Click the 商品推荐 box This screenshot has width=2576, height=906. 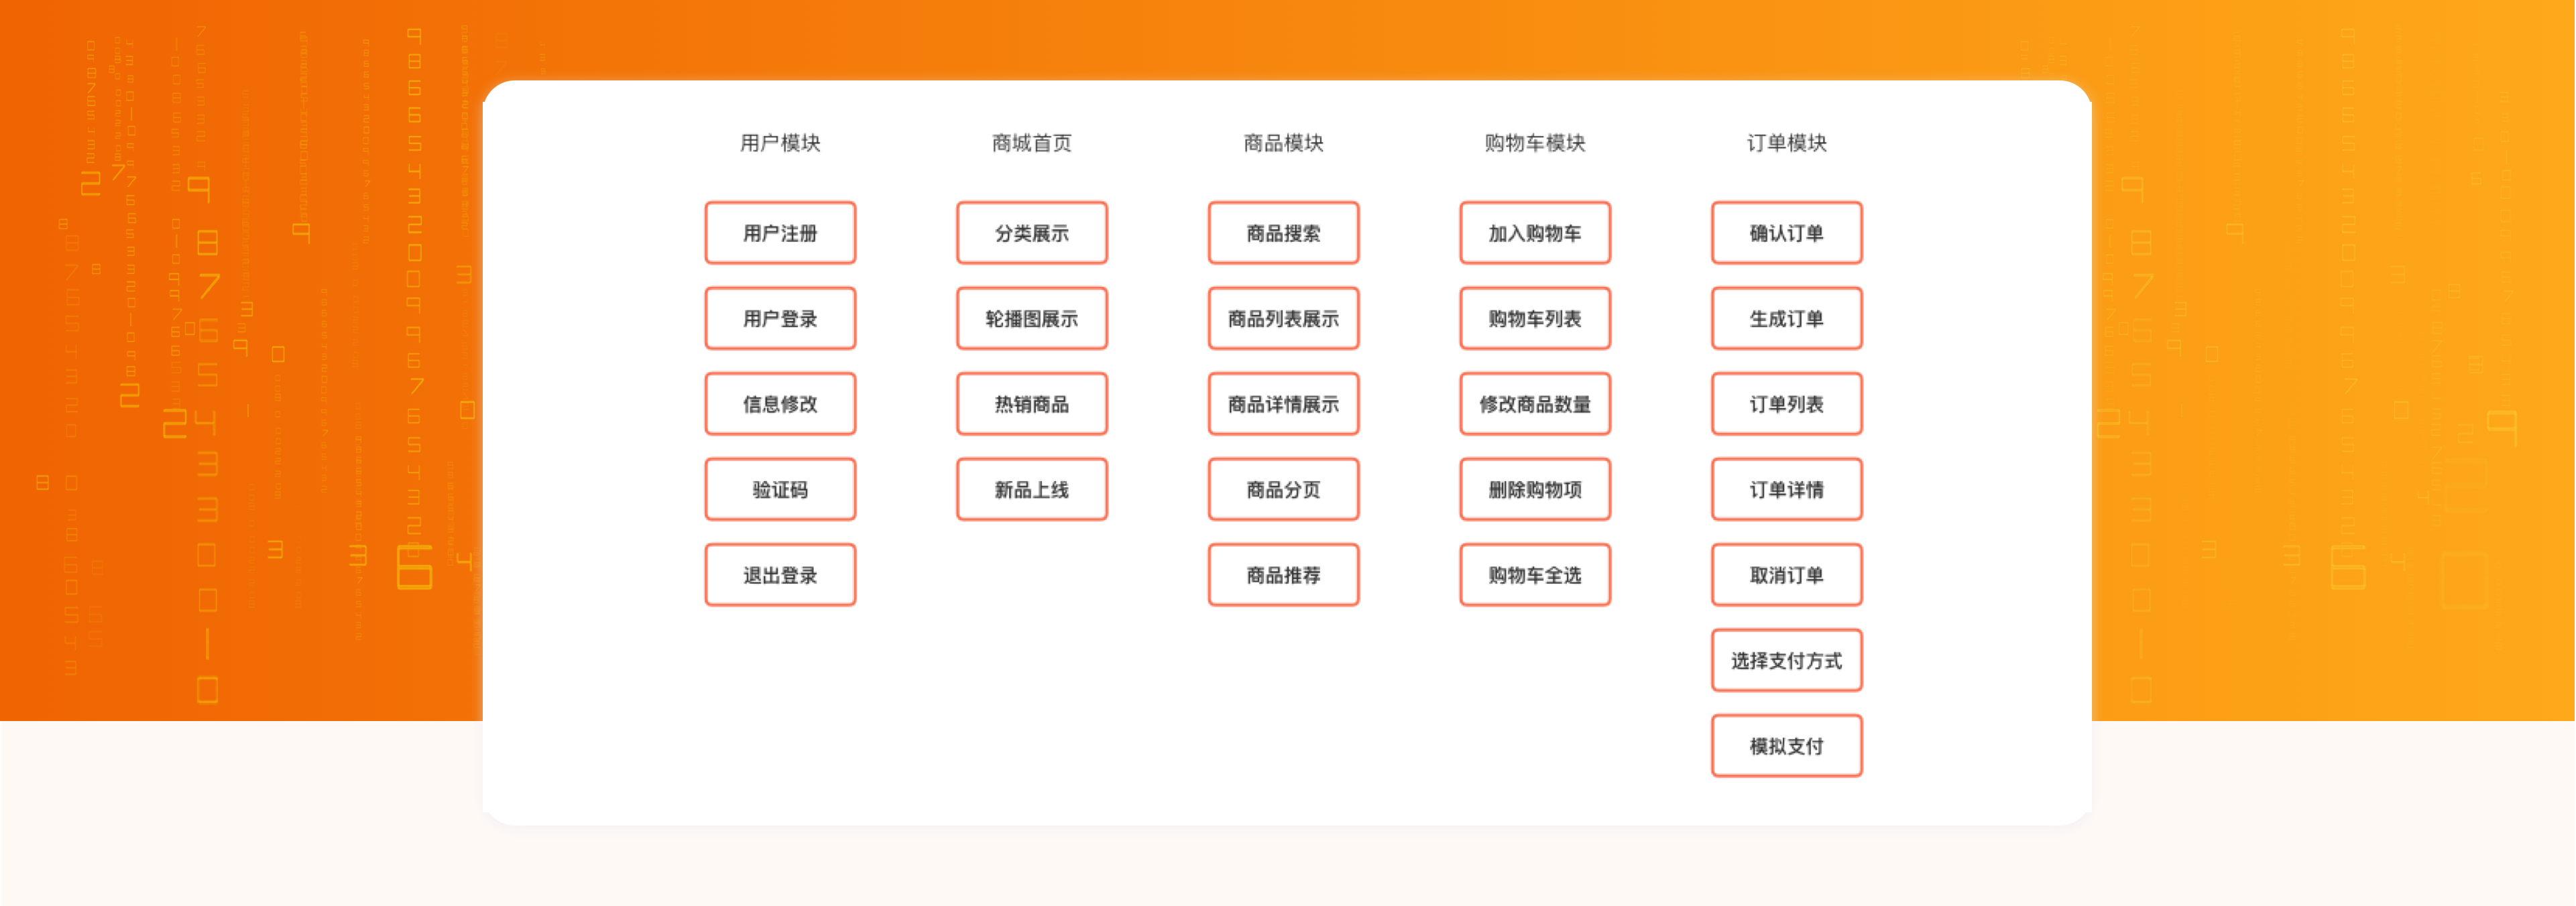click(x=1283, y=575)
